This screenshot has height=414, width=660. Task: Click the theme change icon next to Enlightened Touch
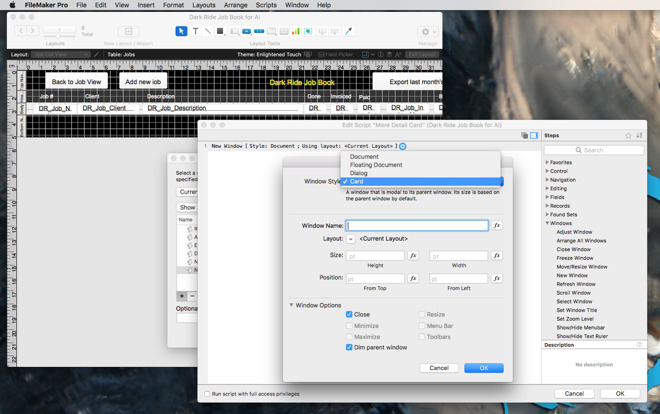(x=308, y=55)
